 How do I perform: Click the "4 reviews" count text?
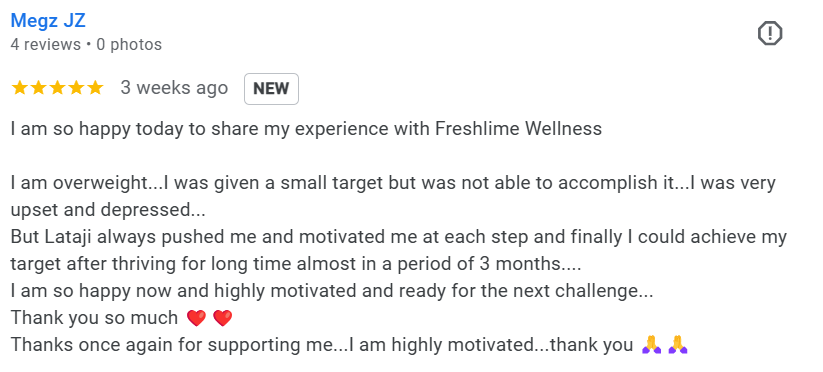coord(46,45)
